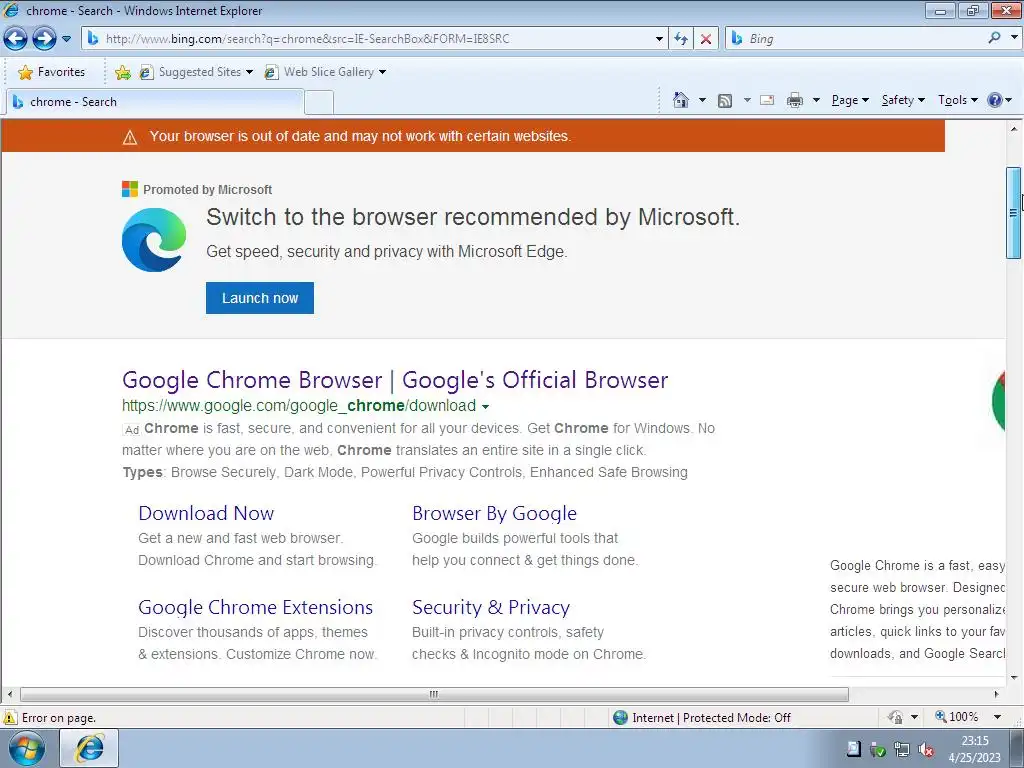This screenshot has width=1024, height=768.
Task: Click the vertical scrollbar down arrow
Action: [x=1014, y=677]
